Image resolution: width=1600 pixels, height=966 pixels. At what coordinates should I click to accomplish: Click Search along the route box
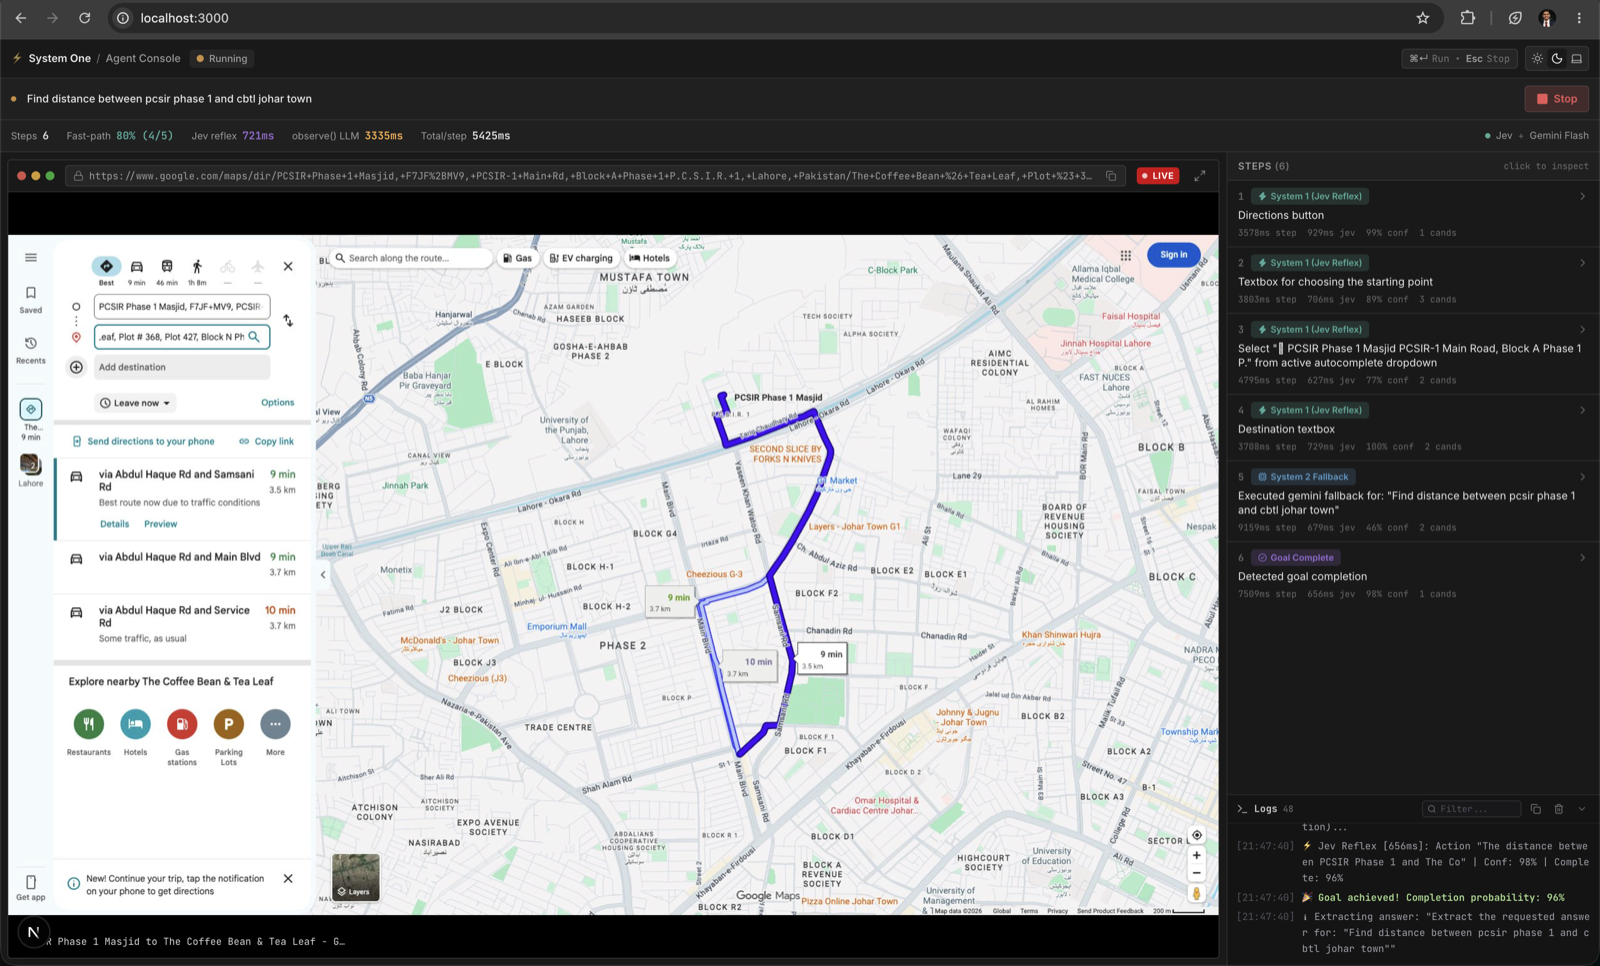coord(412,258)
